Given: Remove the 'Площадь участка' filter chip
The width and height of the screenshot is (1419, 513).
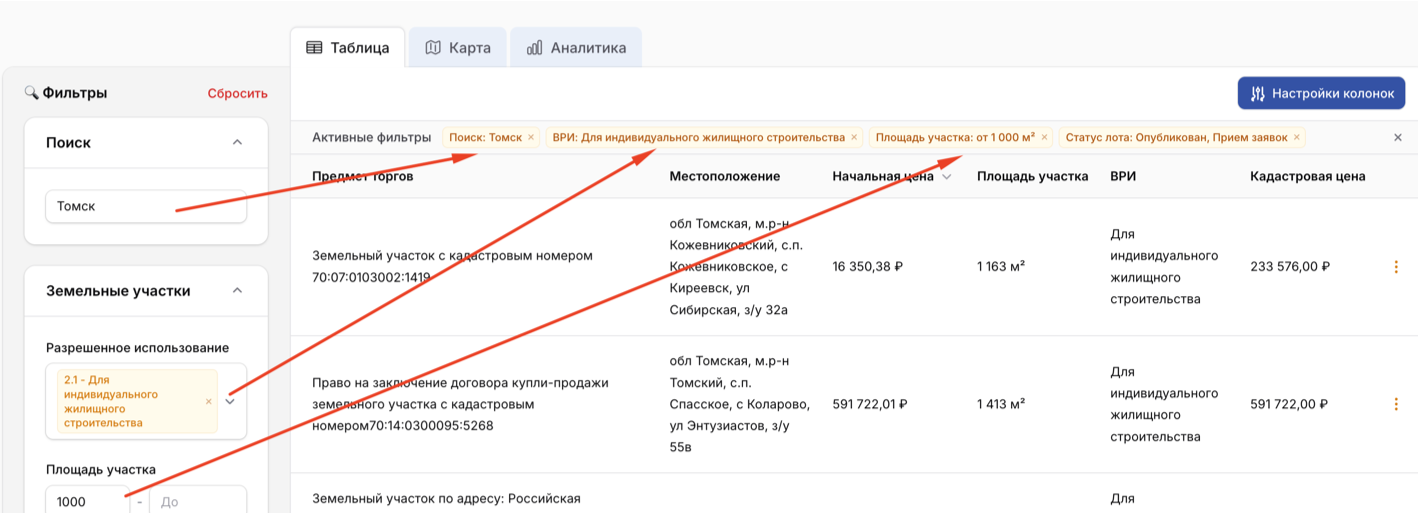Looking at the screenshot, I should pos(1045,138).
